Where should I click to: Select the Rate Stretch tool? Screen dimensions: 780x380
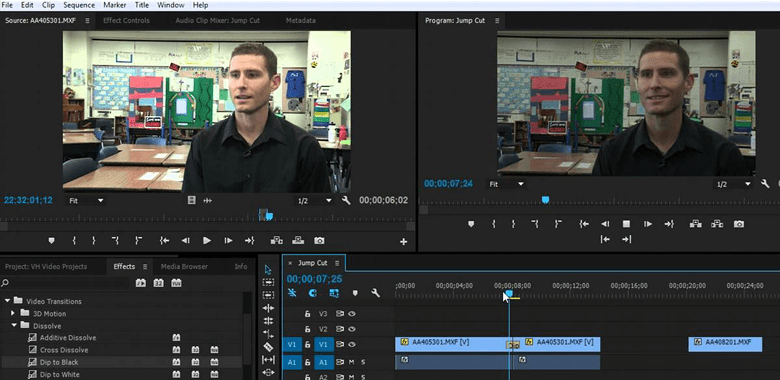coord(268,334)
